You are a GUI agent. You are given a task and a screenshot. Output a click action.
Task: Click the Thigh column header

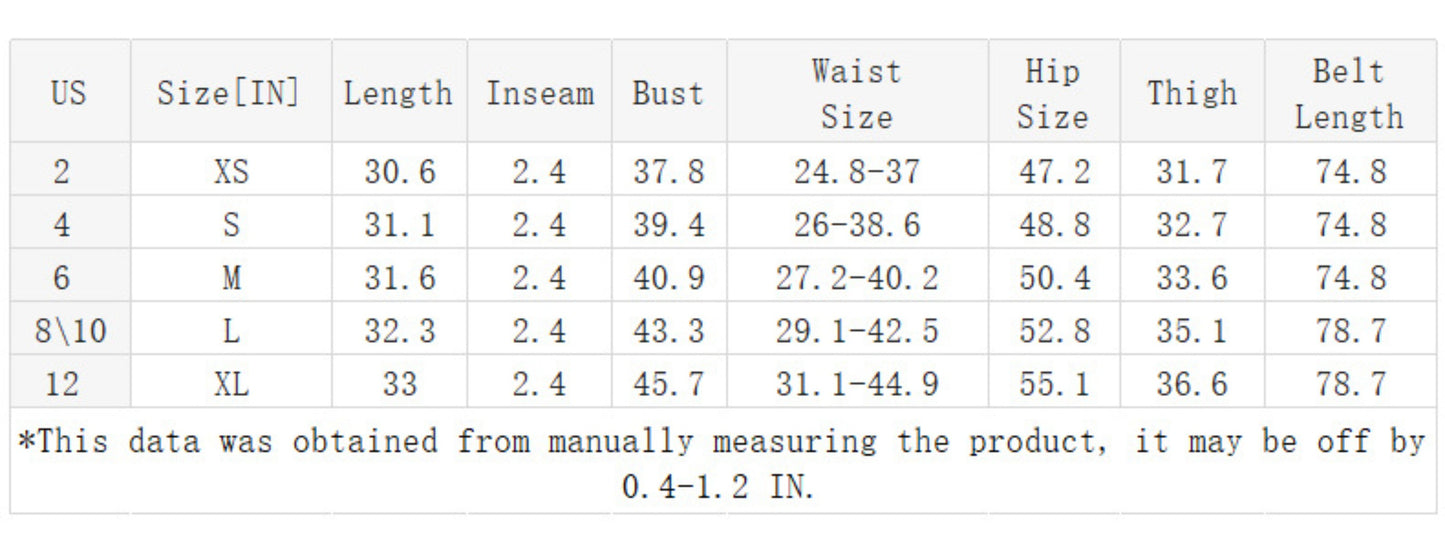(x=1191, y=93)
